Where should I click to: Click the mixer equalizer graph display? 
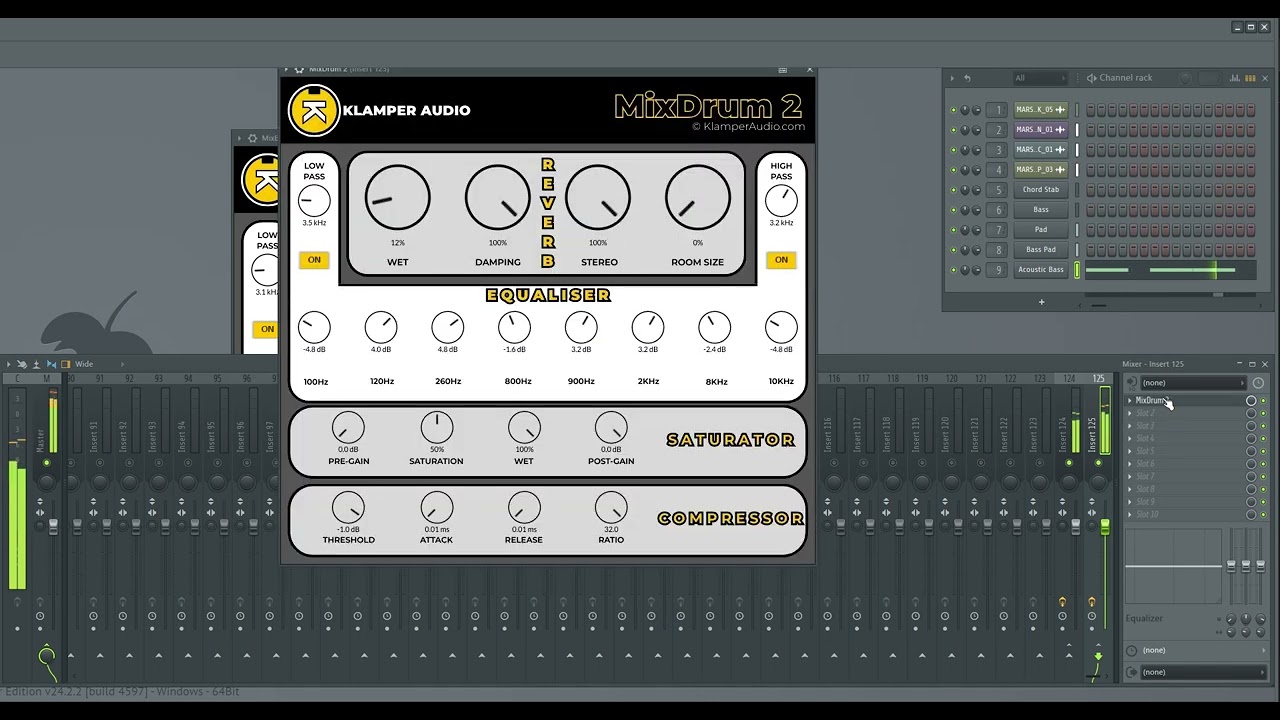tap(1174, 567)
